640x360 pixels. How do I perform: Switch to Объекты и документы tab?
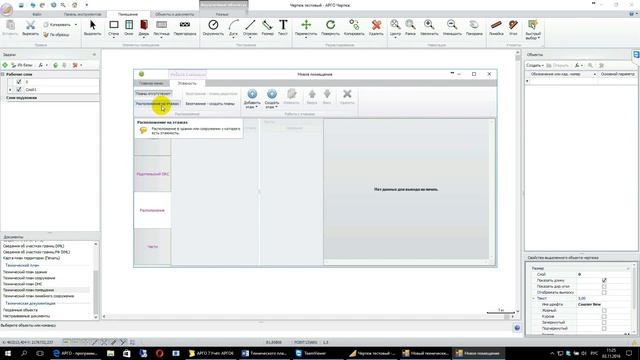point(174,14)
